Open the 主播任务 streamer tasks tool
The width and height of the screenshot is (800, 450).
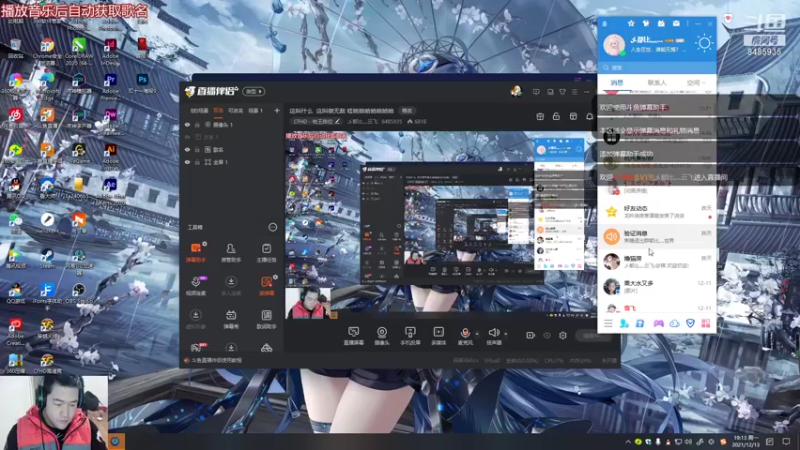(x=266, y=252)
